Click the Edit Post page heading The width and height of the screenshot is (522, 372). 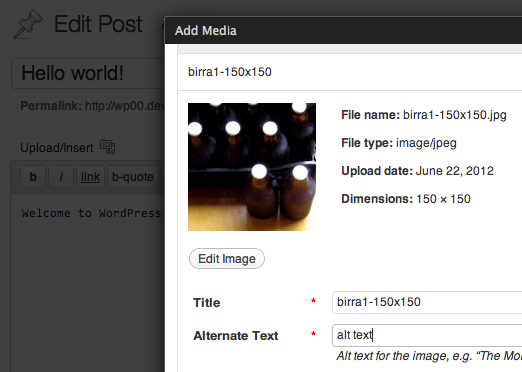[98, 24]
